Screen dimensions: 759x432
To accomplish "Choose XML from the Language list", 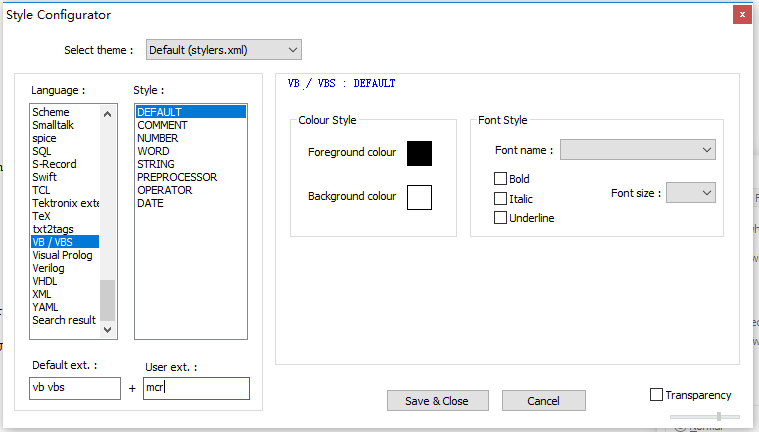I will point(42,294).
